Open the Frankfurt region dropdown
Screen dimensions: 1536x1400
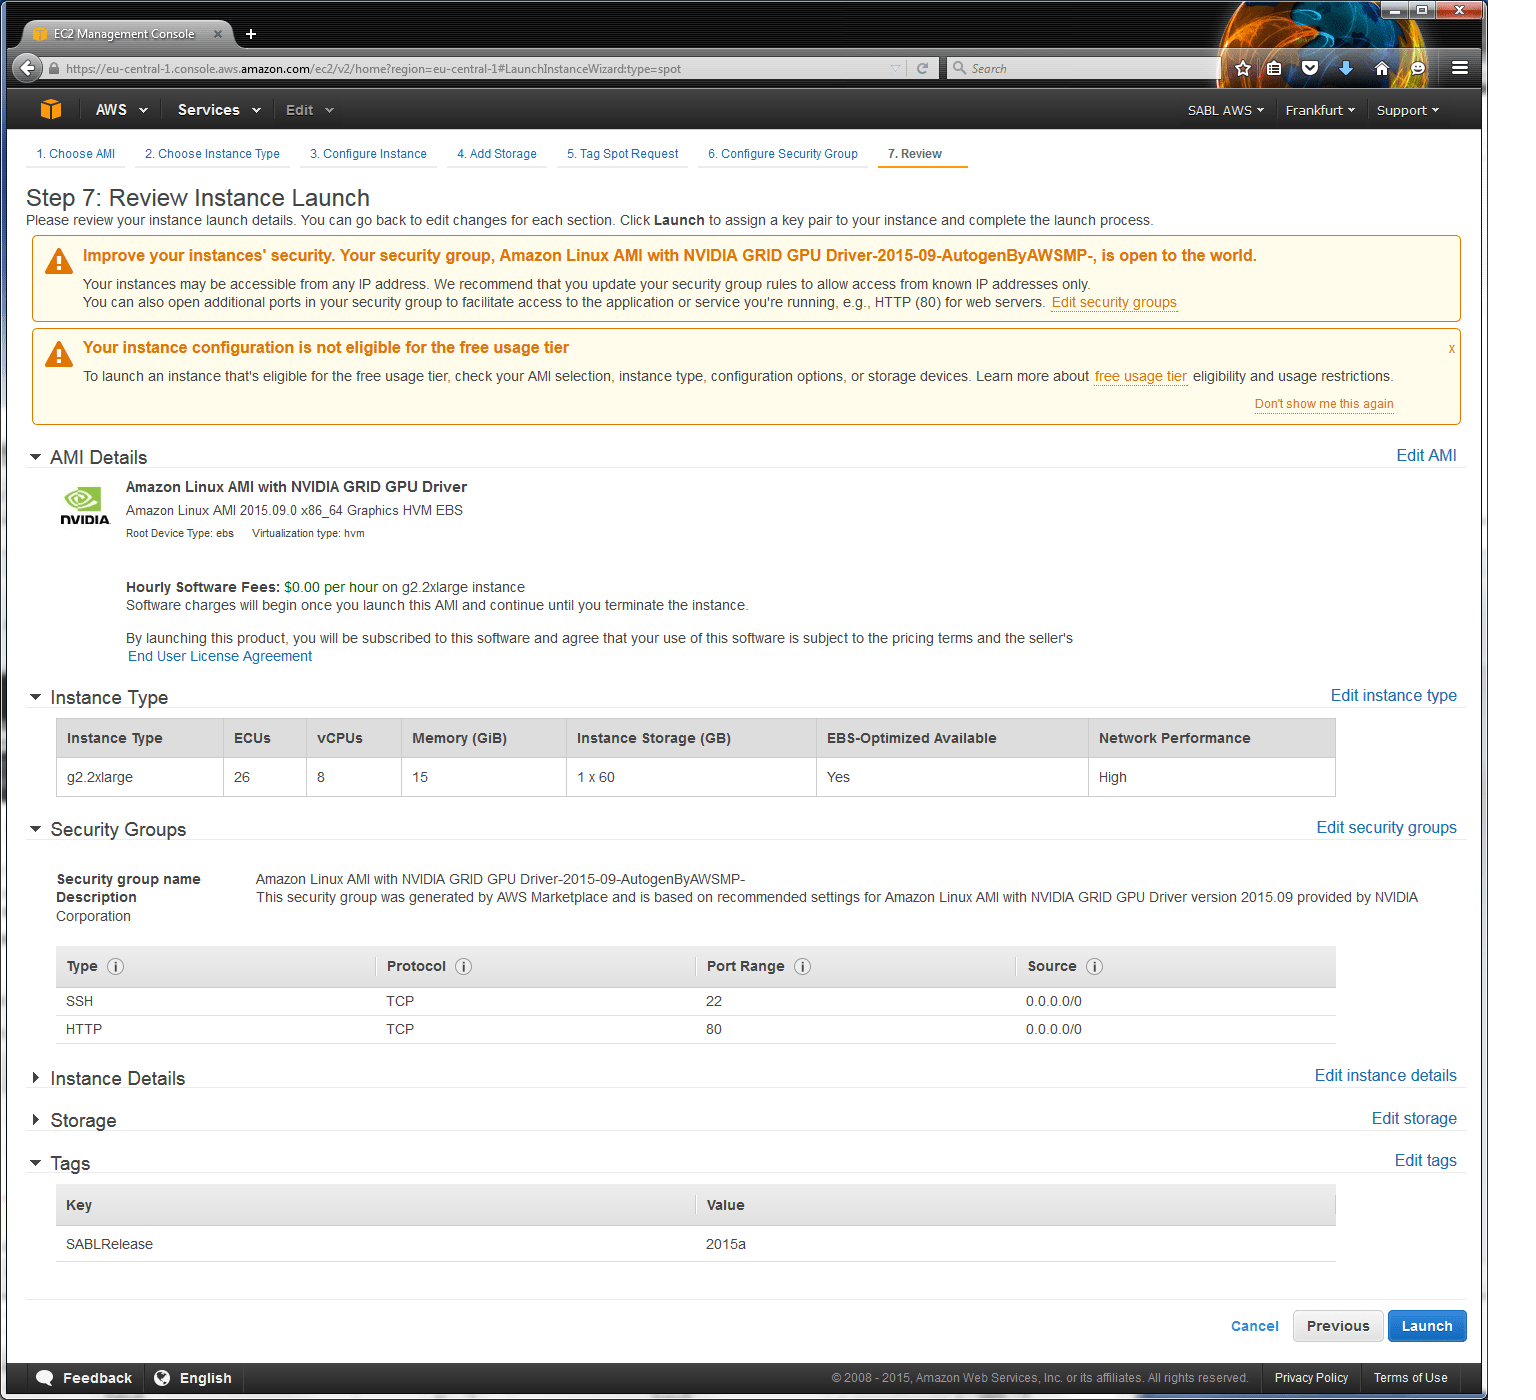point(1319,109)
